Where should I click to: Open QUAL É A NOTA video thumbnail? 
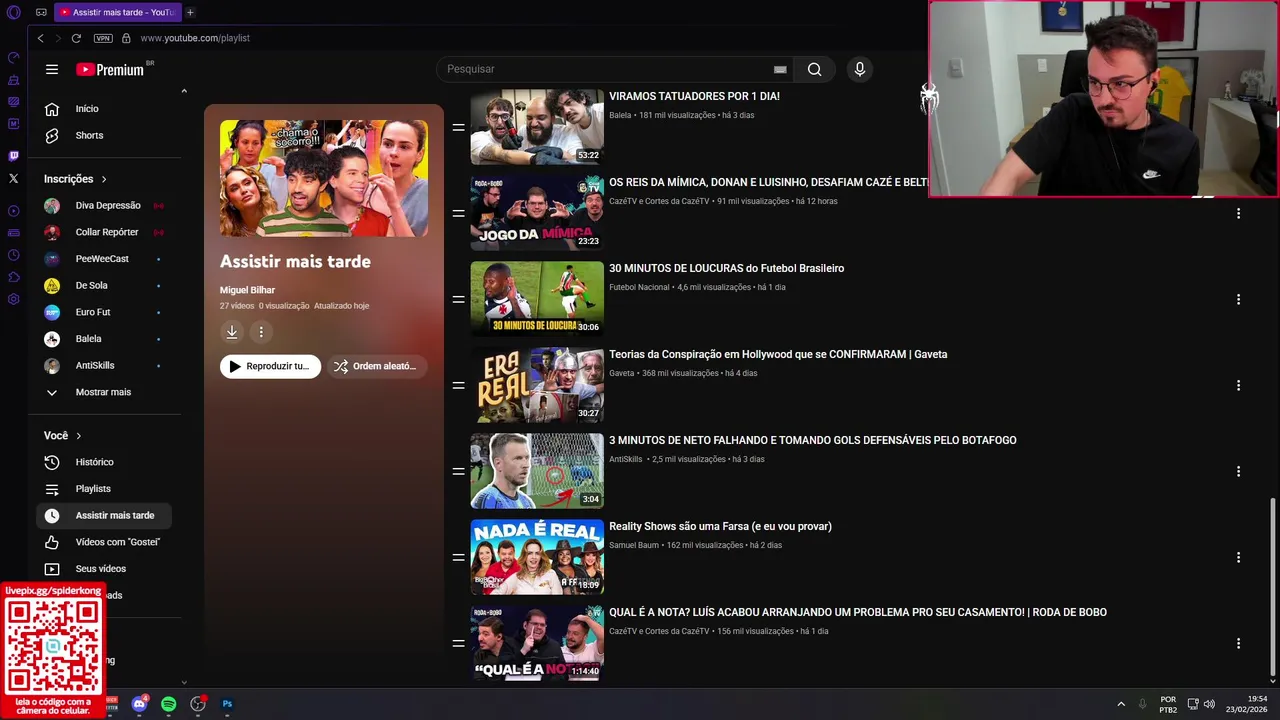[537, 642]
